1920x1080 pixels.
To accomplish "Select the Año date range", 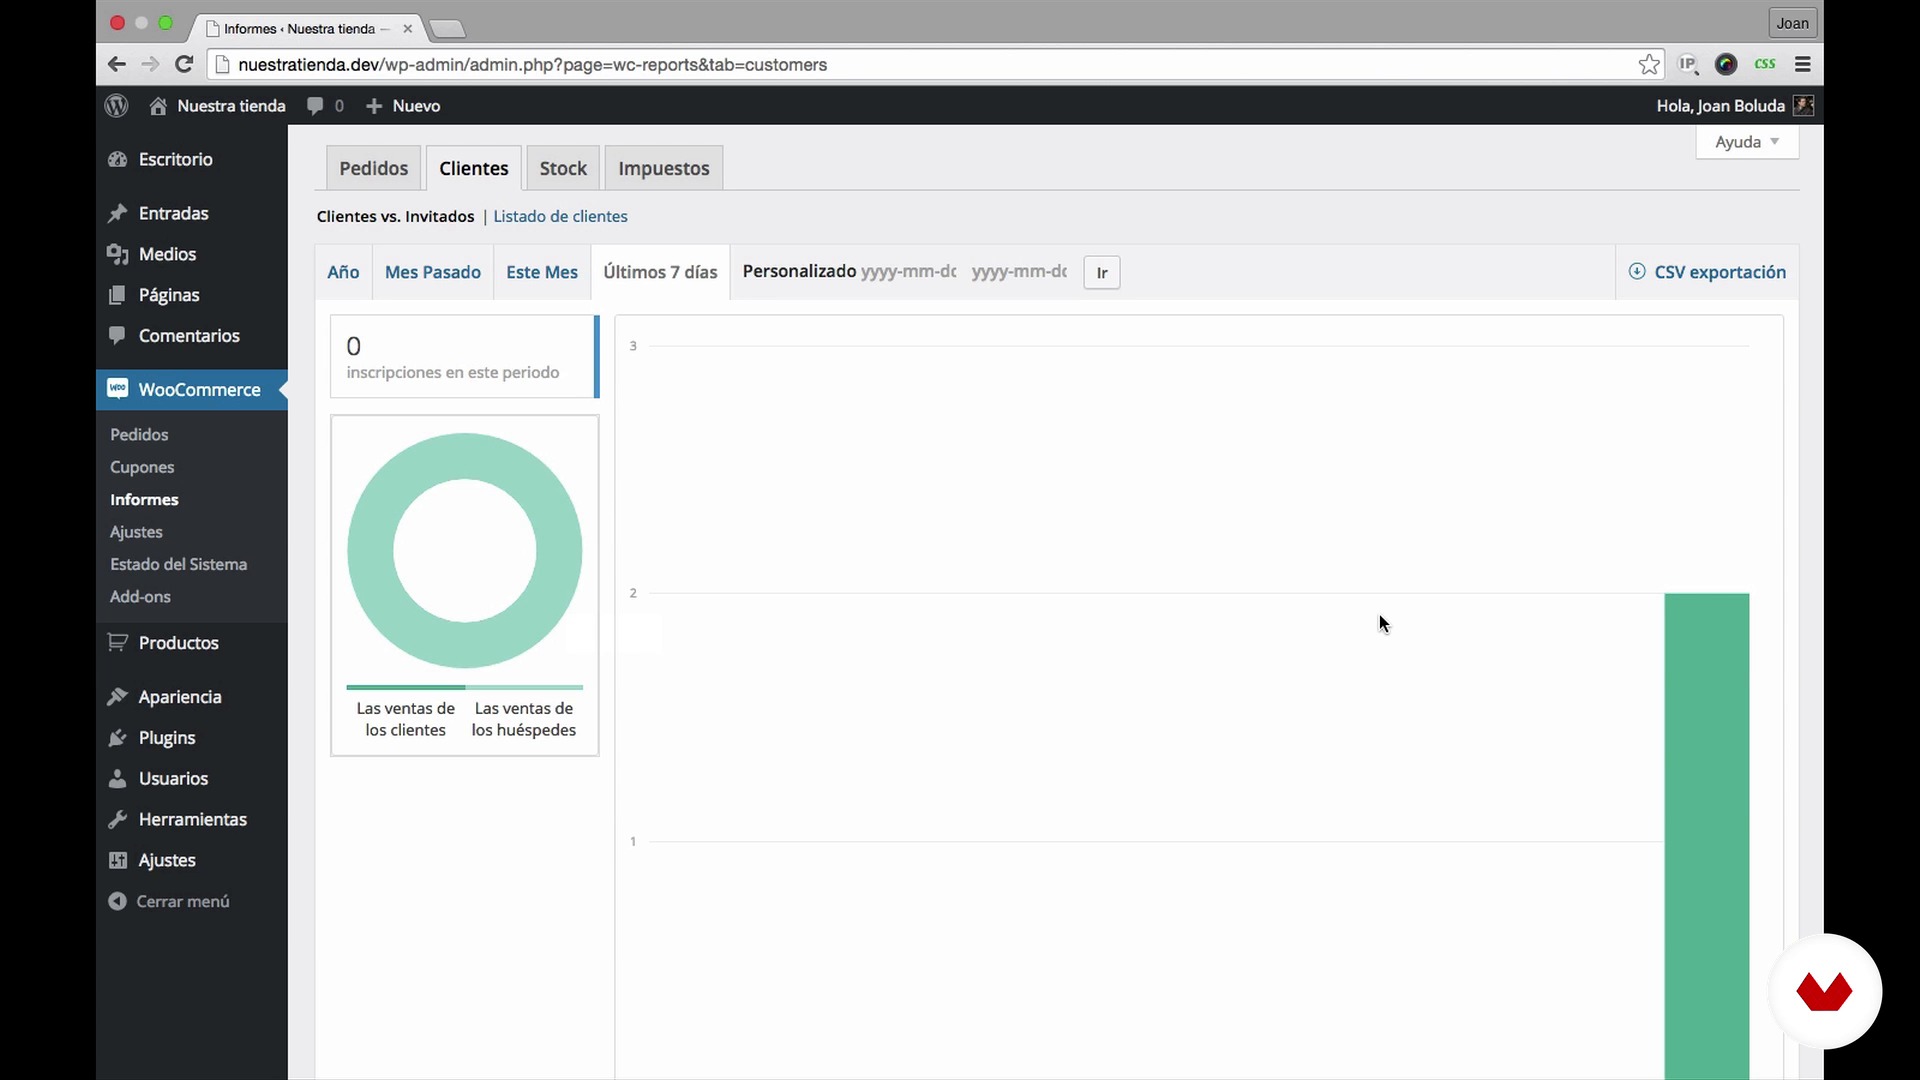I will point(343,272).
